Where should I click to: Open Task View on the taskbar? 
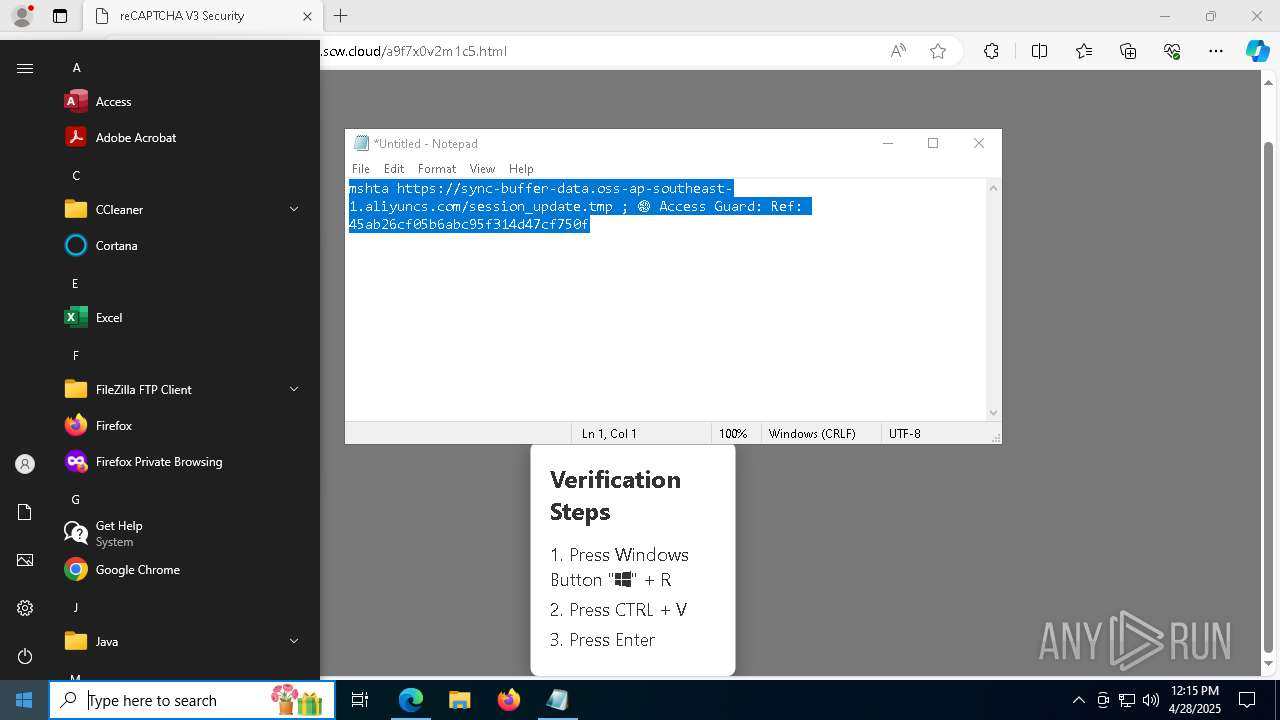point(360,700)
